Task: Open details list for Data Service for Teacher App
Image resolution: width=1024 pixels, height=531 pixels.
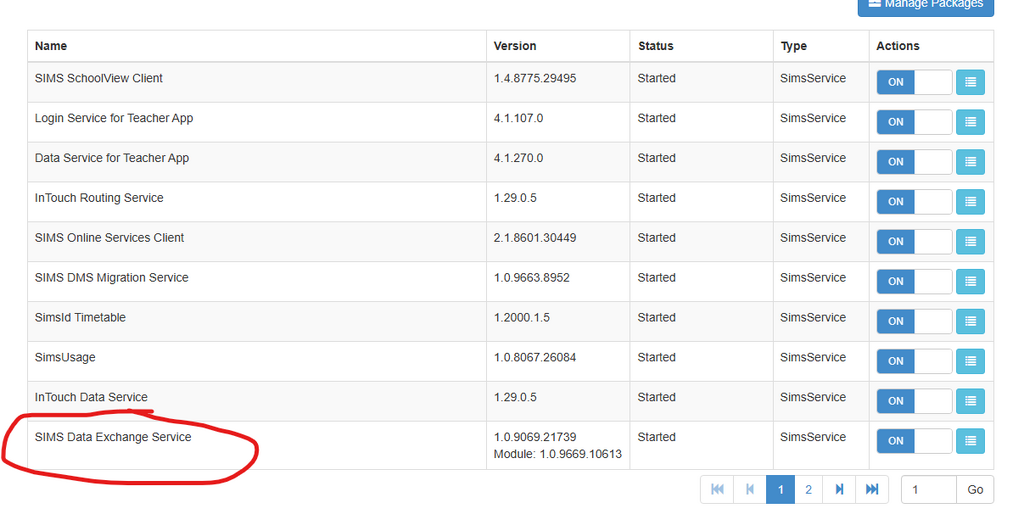Action: (x=970, y=162)
